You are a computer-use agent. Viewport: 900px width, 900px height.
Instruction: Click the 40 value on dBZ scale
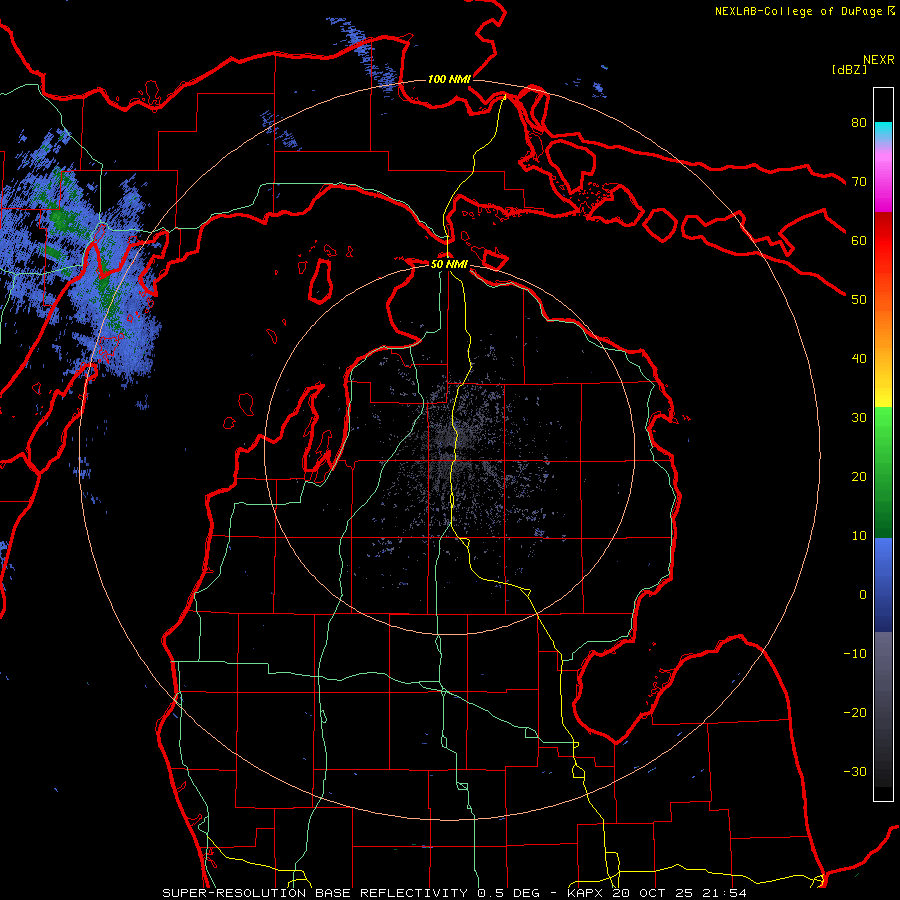pyautogui.click(x=859, y=359)
